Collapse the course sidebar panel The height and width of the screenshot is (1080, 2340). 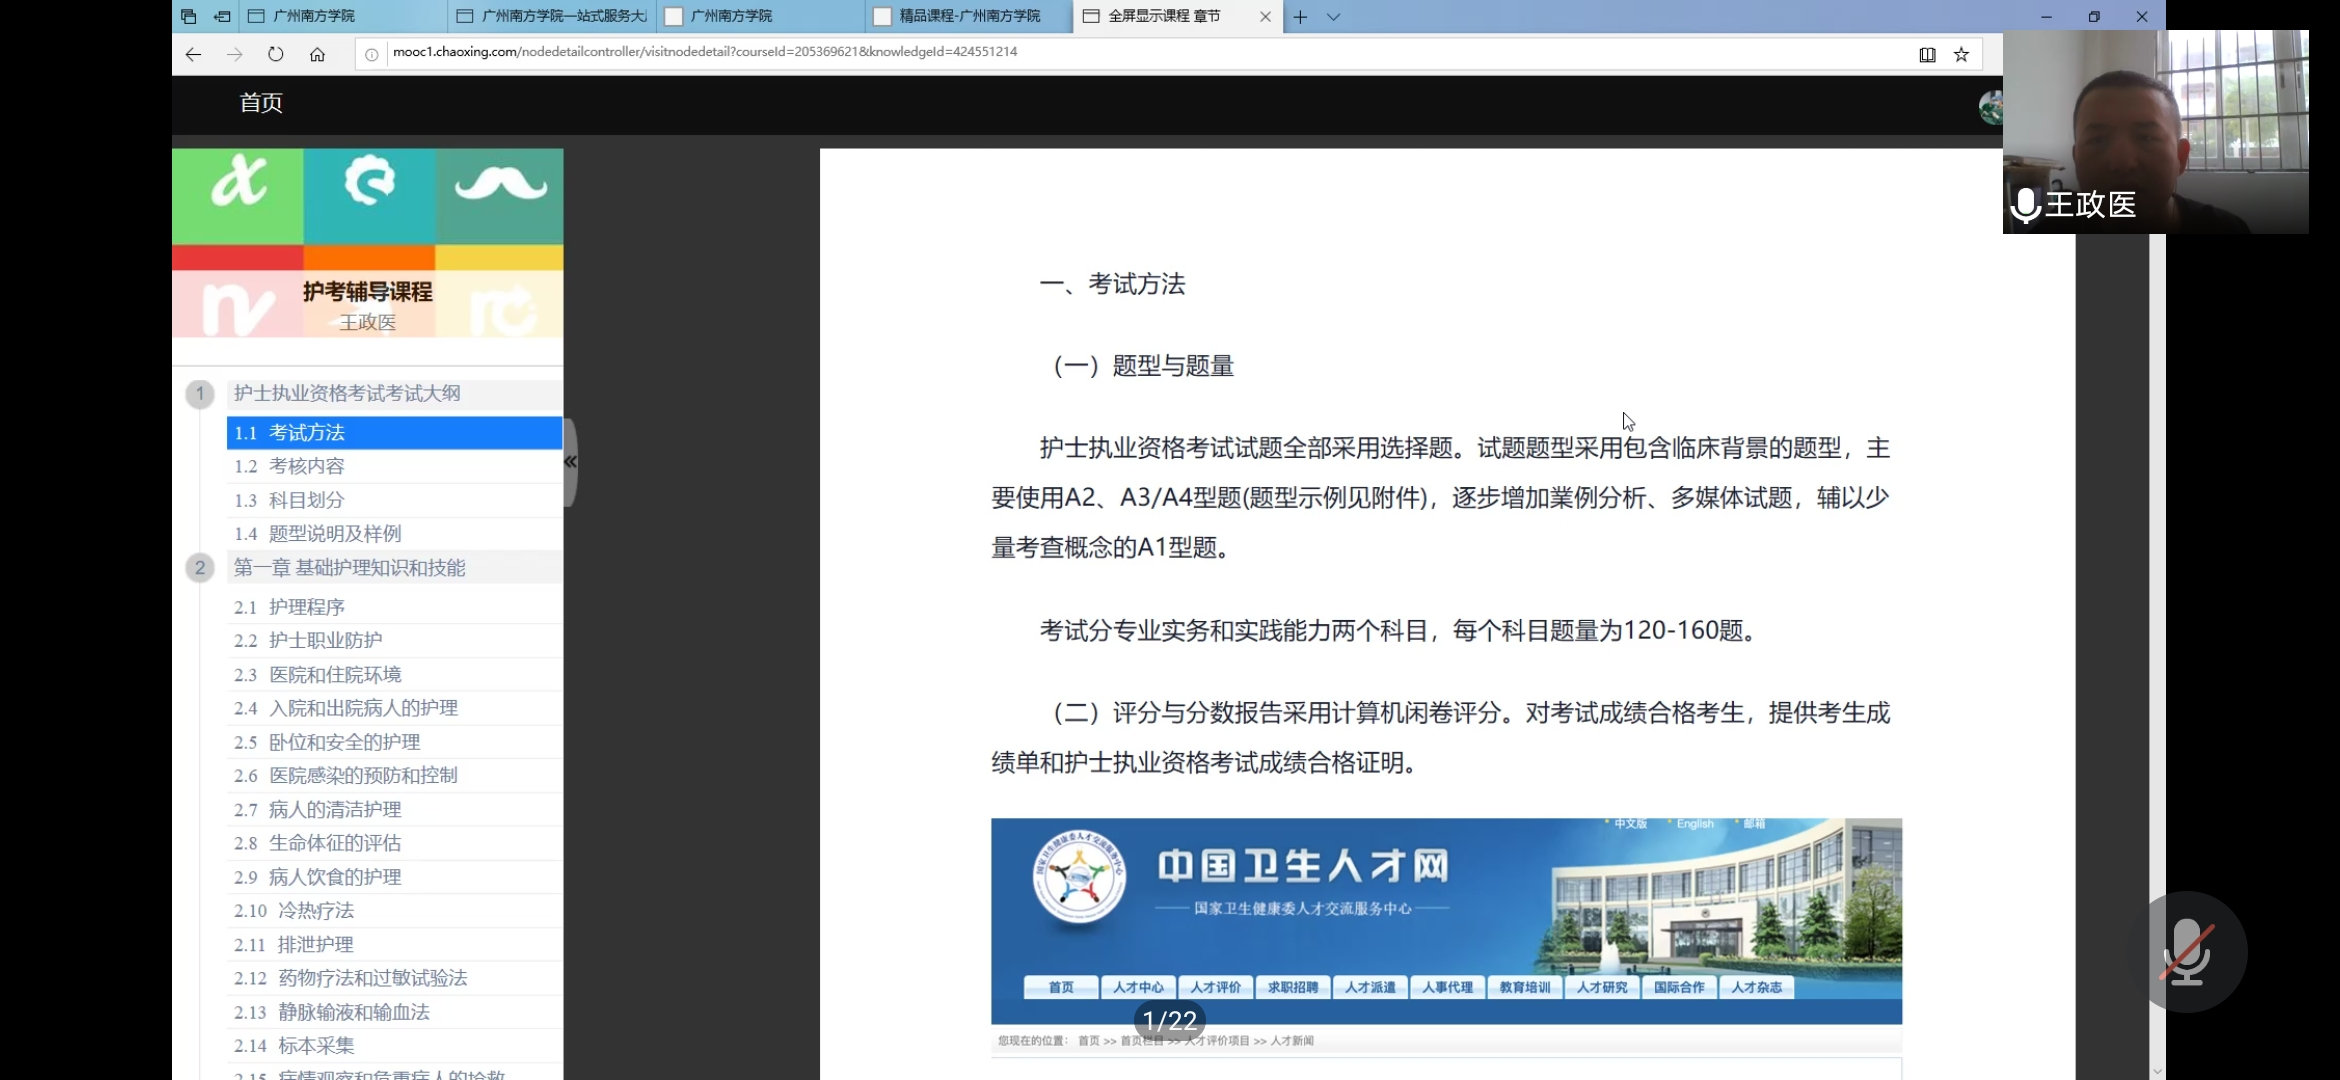pyautogui.click(x=570, y=461)
